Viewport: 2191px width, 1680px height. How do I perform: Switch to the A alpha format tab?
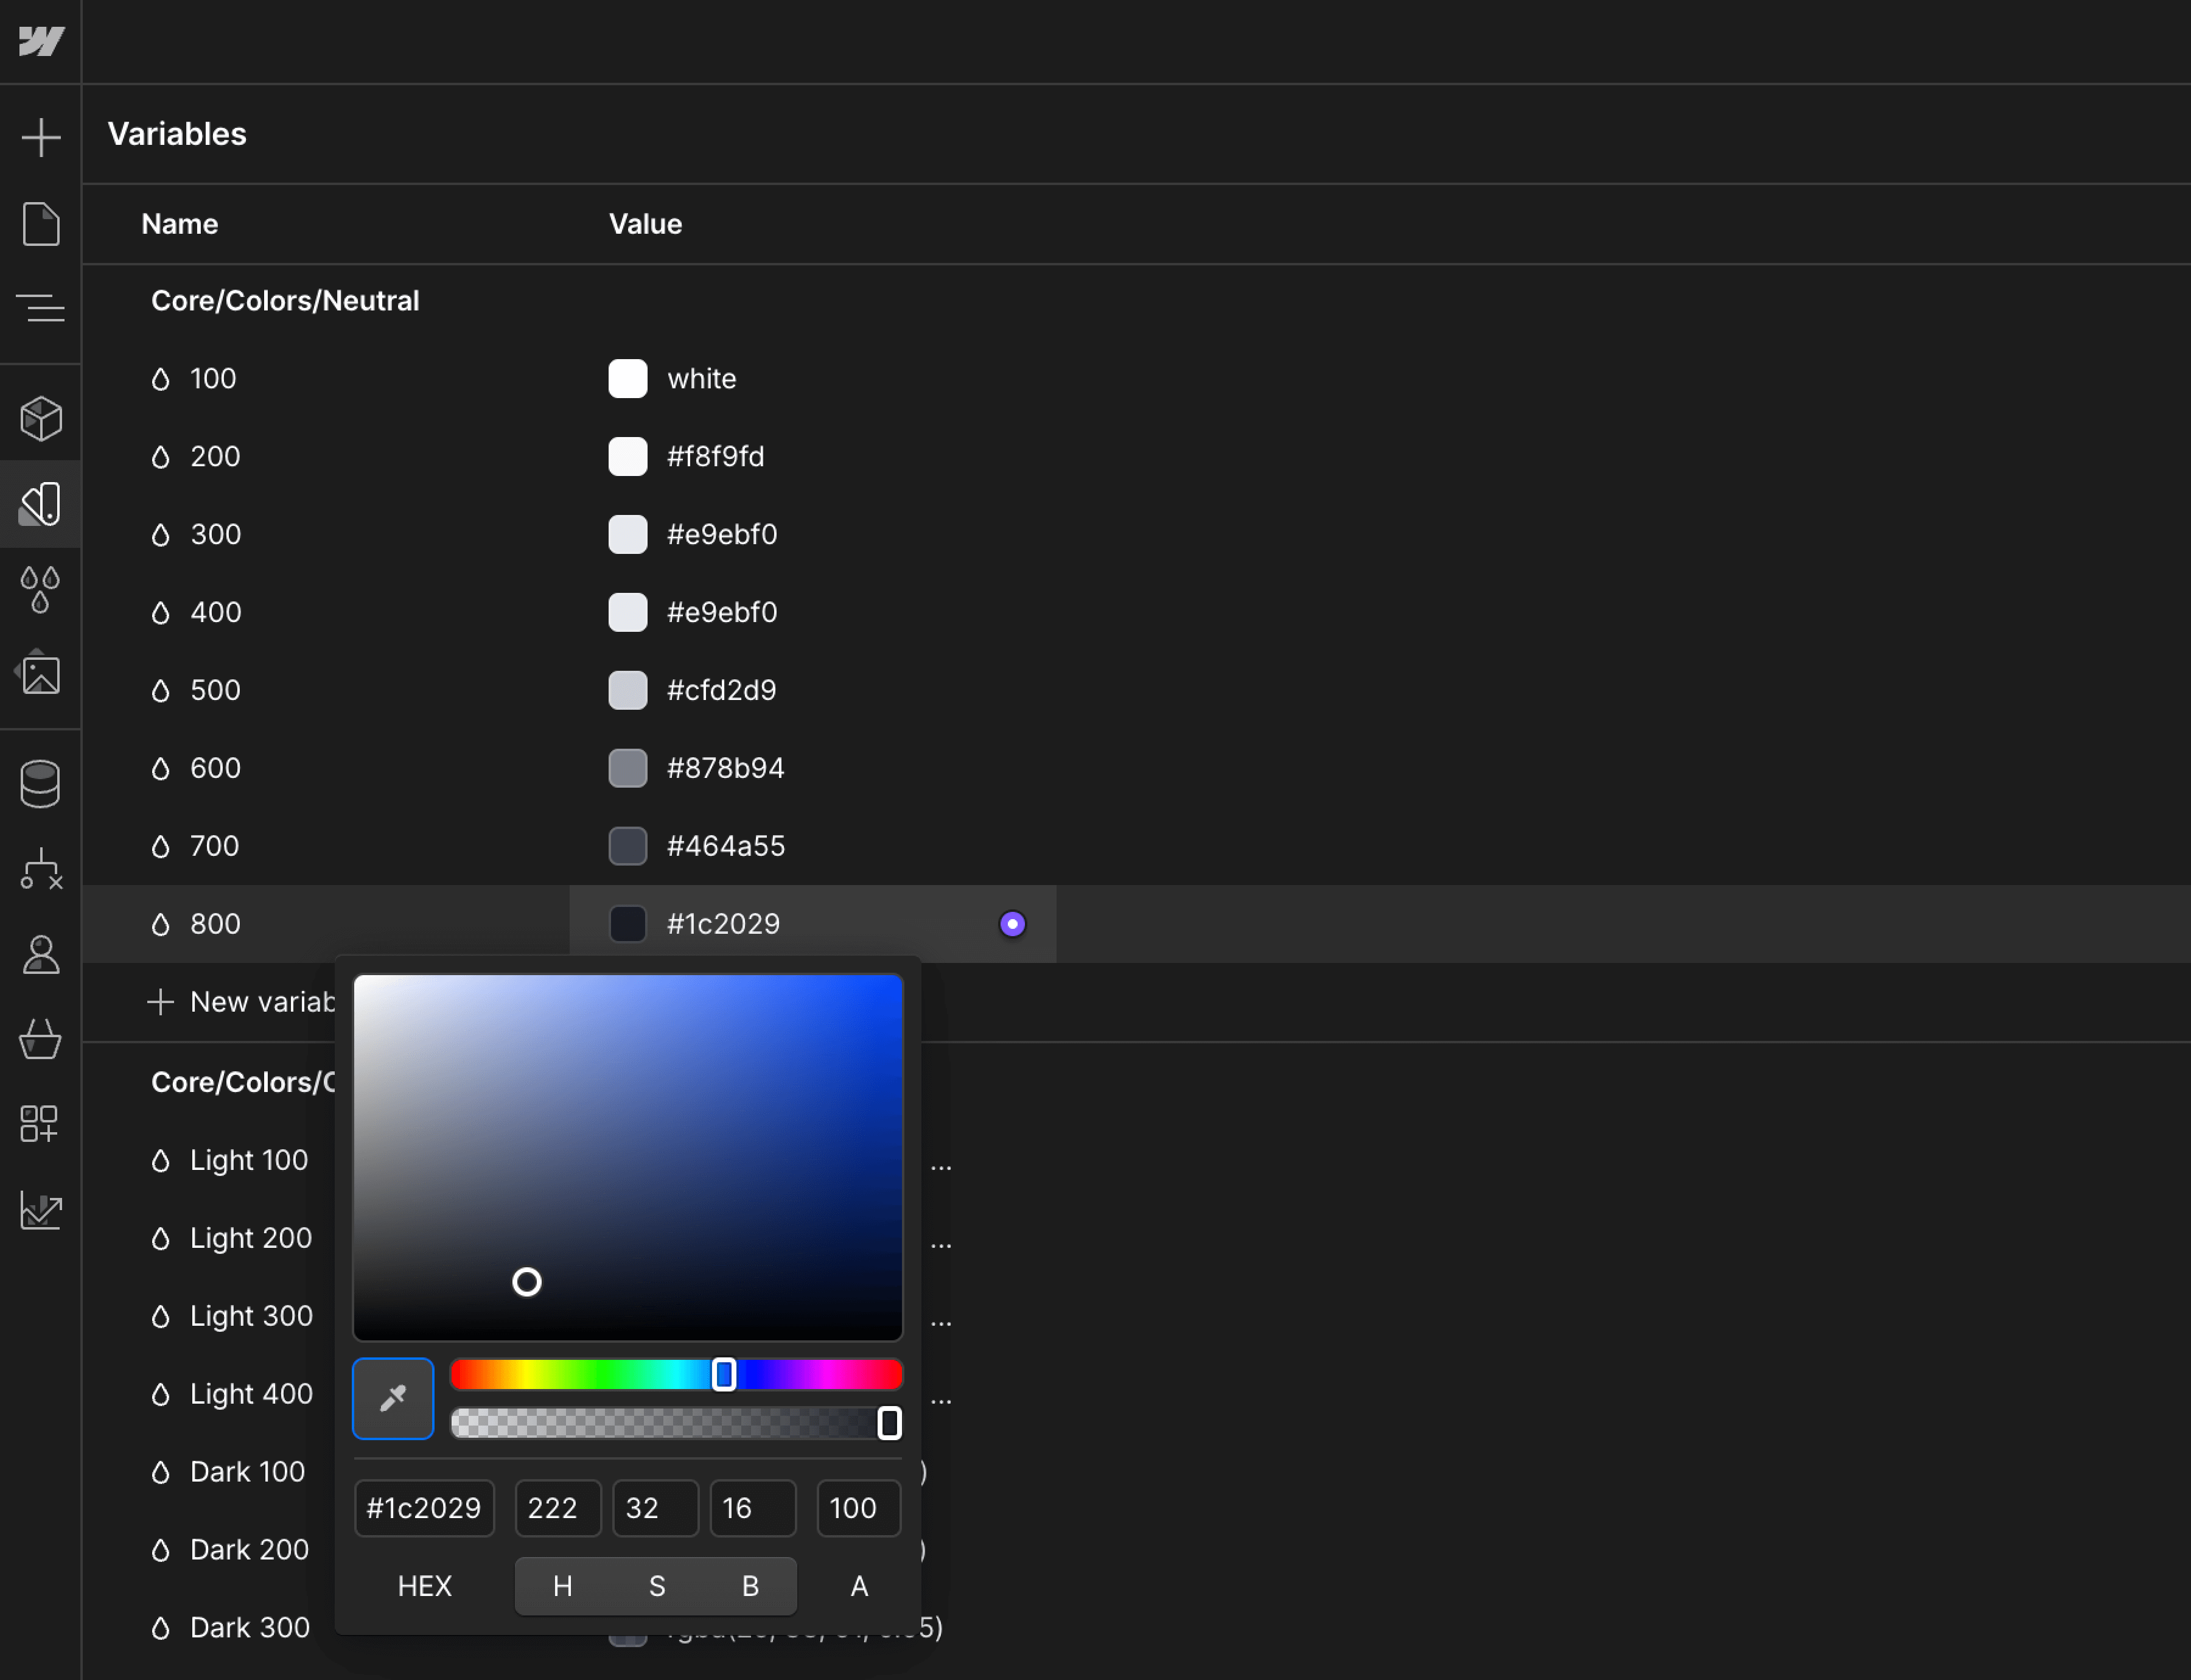click(x=858, y=1585)
